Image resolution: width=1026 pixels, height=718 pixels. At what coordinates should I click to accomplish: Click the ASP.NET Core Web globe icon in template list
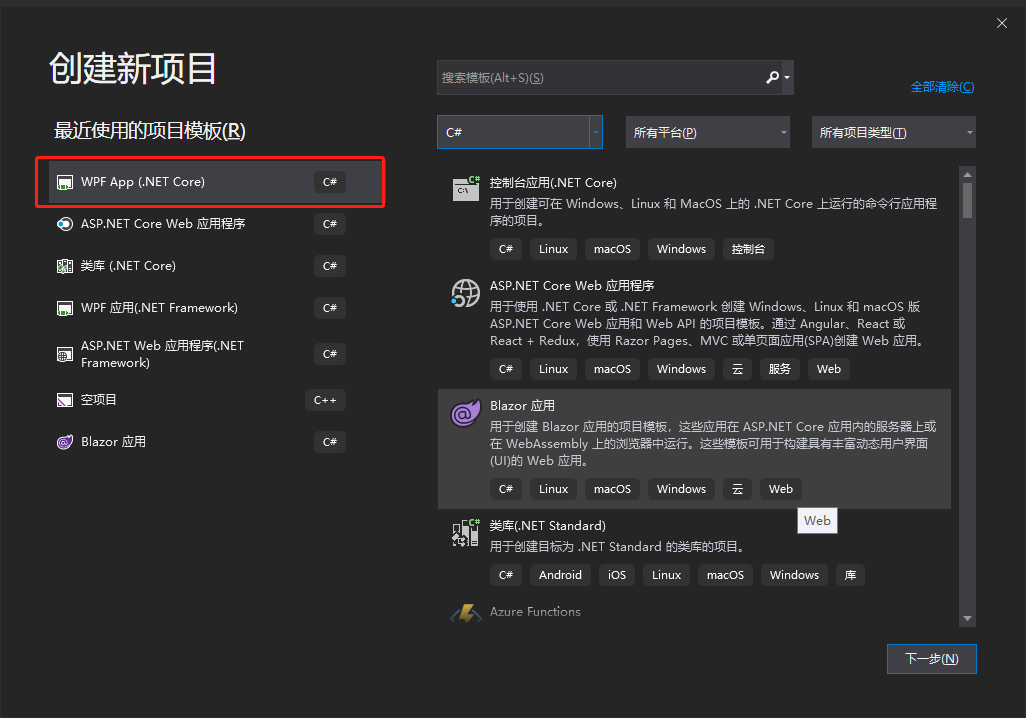tap(466, 293)
